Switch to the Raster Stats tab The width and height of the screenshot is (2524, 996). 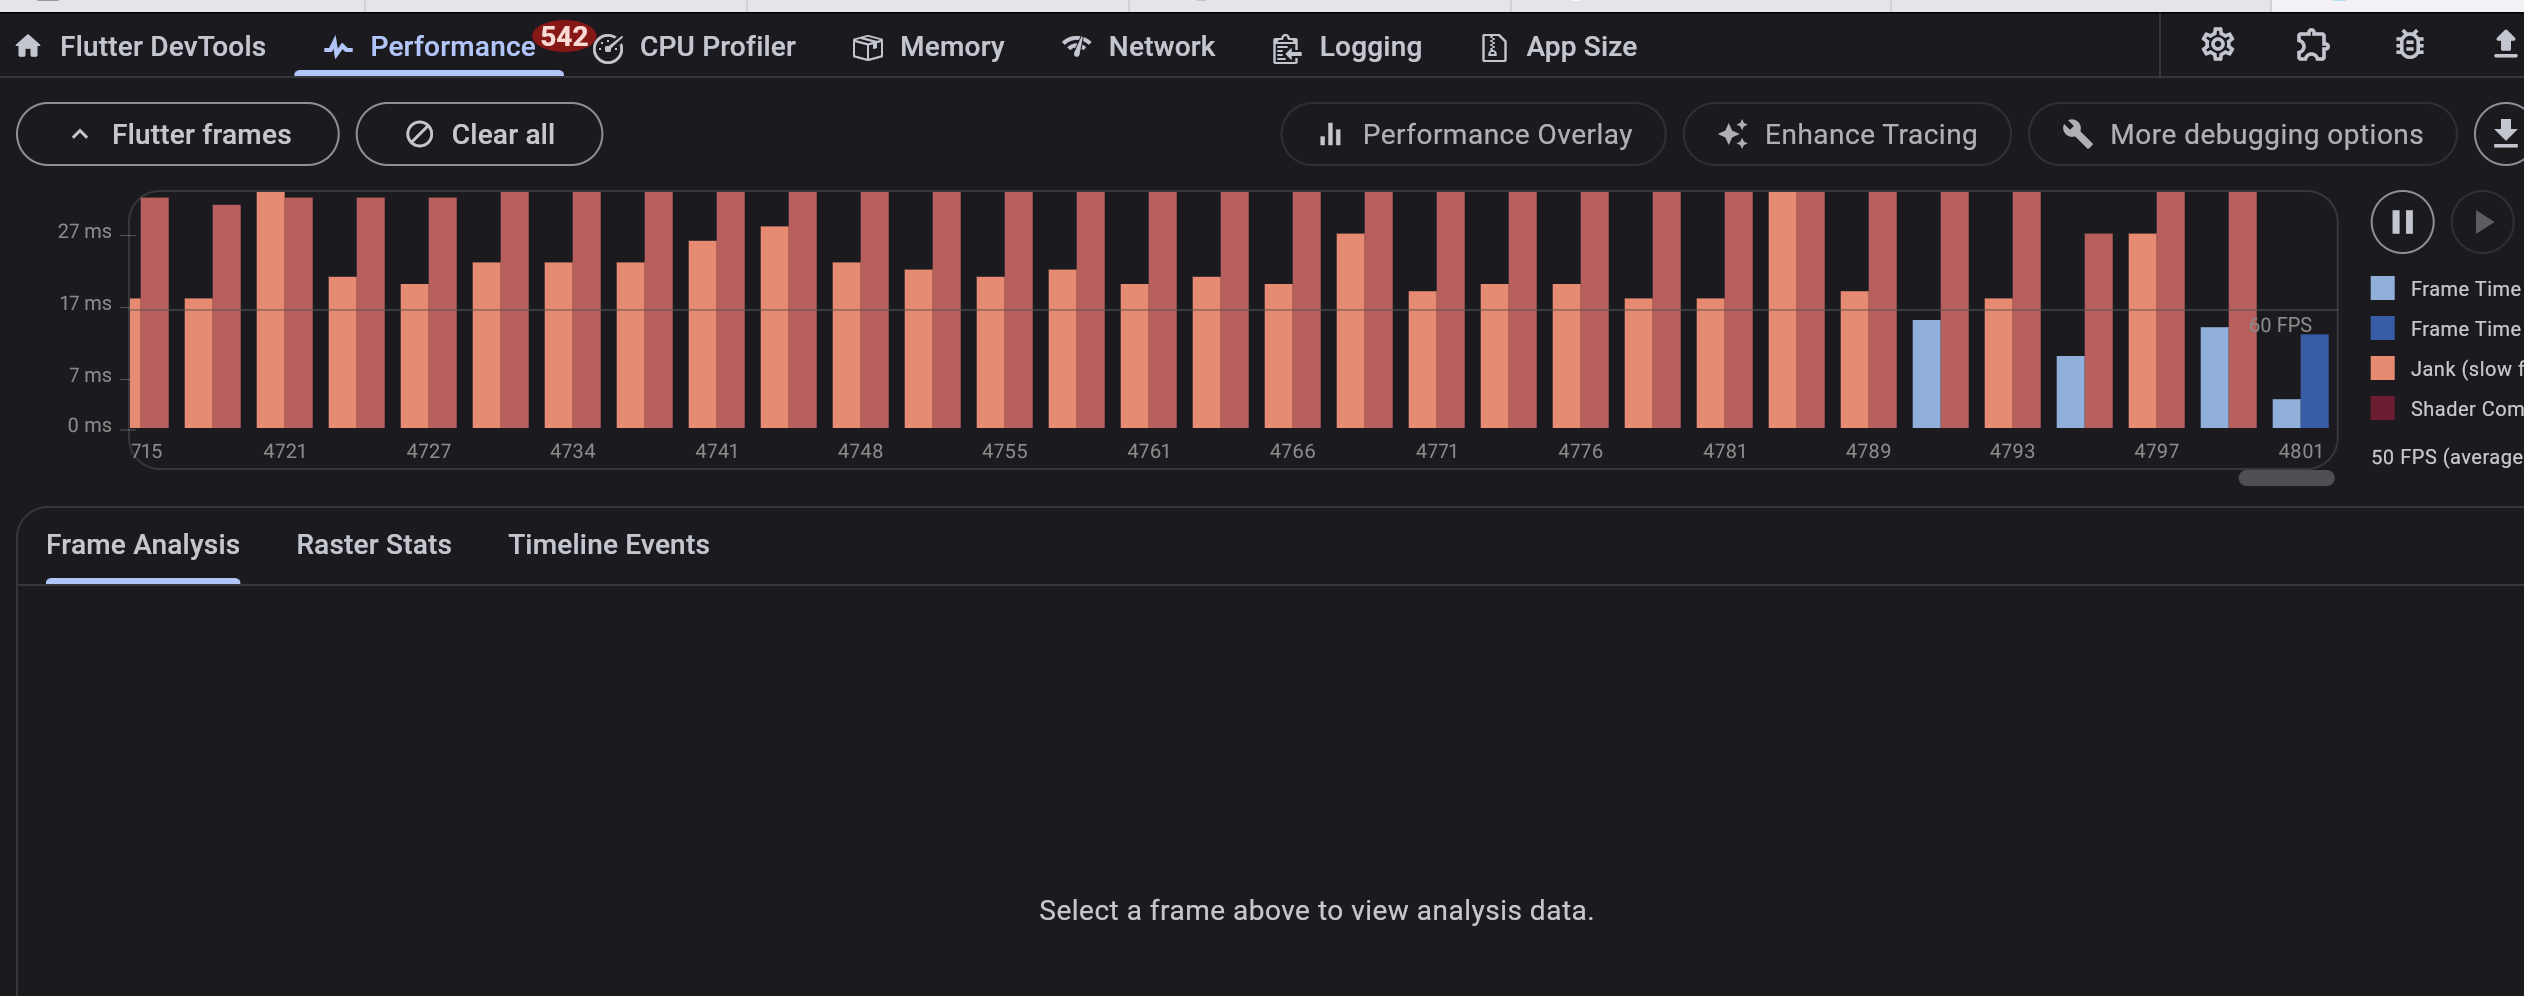[x=373, y=544]
